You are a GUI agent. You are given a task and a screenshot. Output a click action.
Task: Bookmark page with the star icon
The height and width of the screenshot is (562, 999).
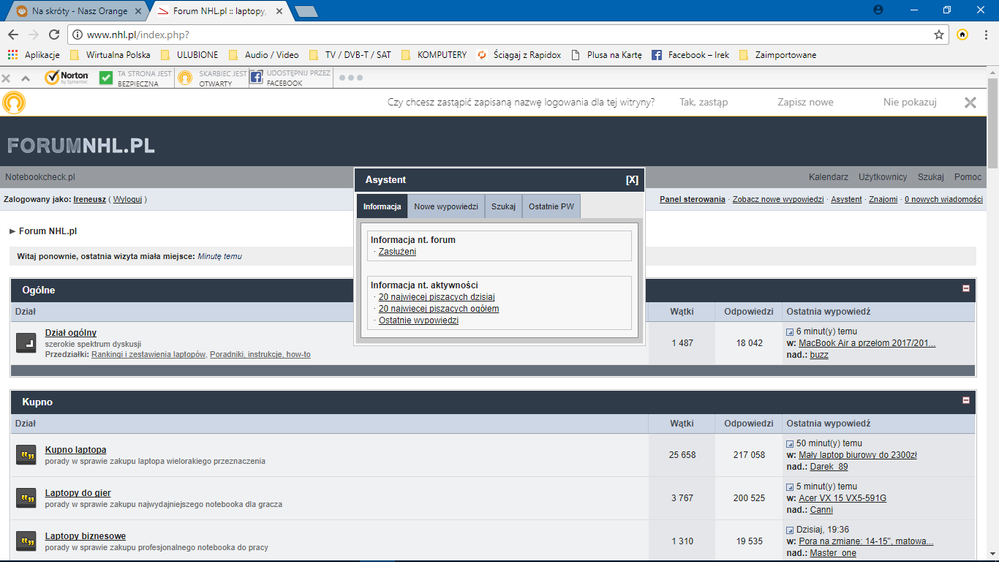(938, 35)
